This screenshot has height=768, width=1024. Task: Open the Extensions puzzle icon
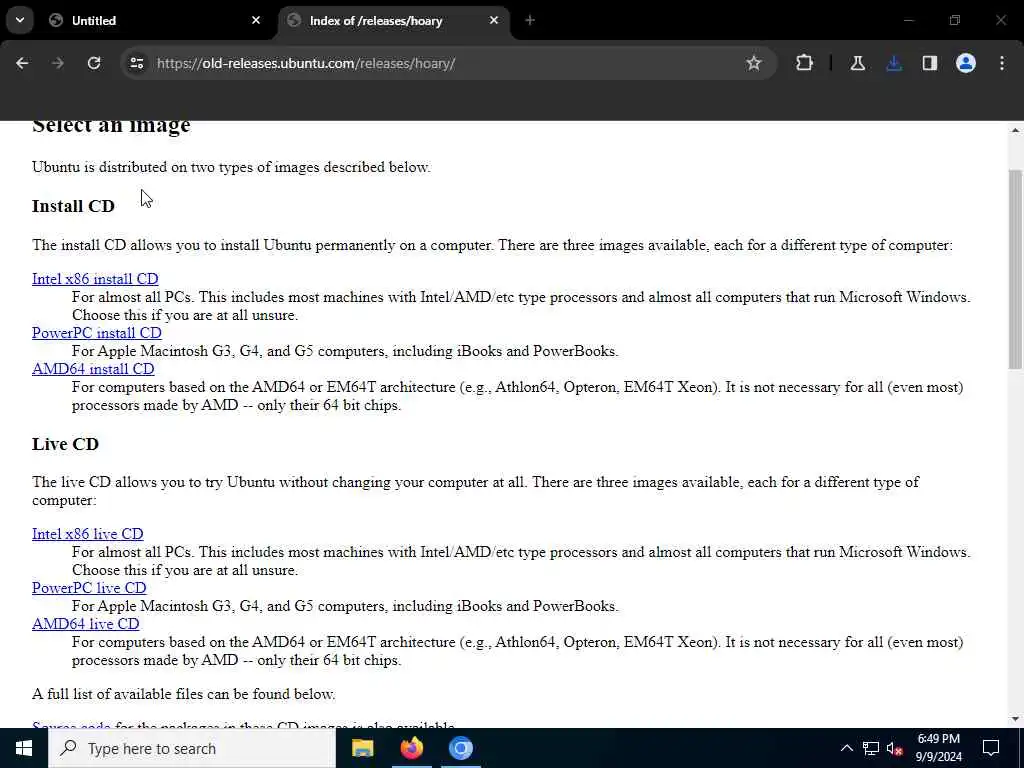click(x=805, y=63)
